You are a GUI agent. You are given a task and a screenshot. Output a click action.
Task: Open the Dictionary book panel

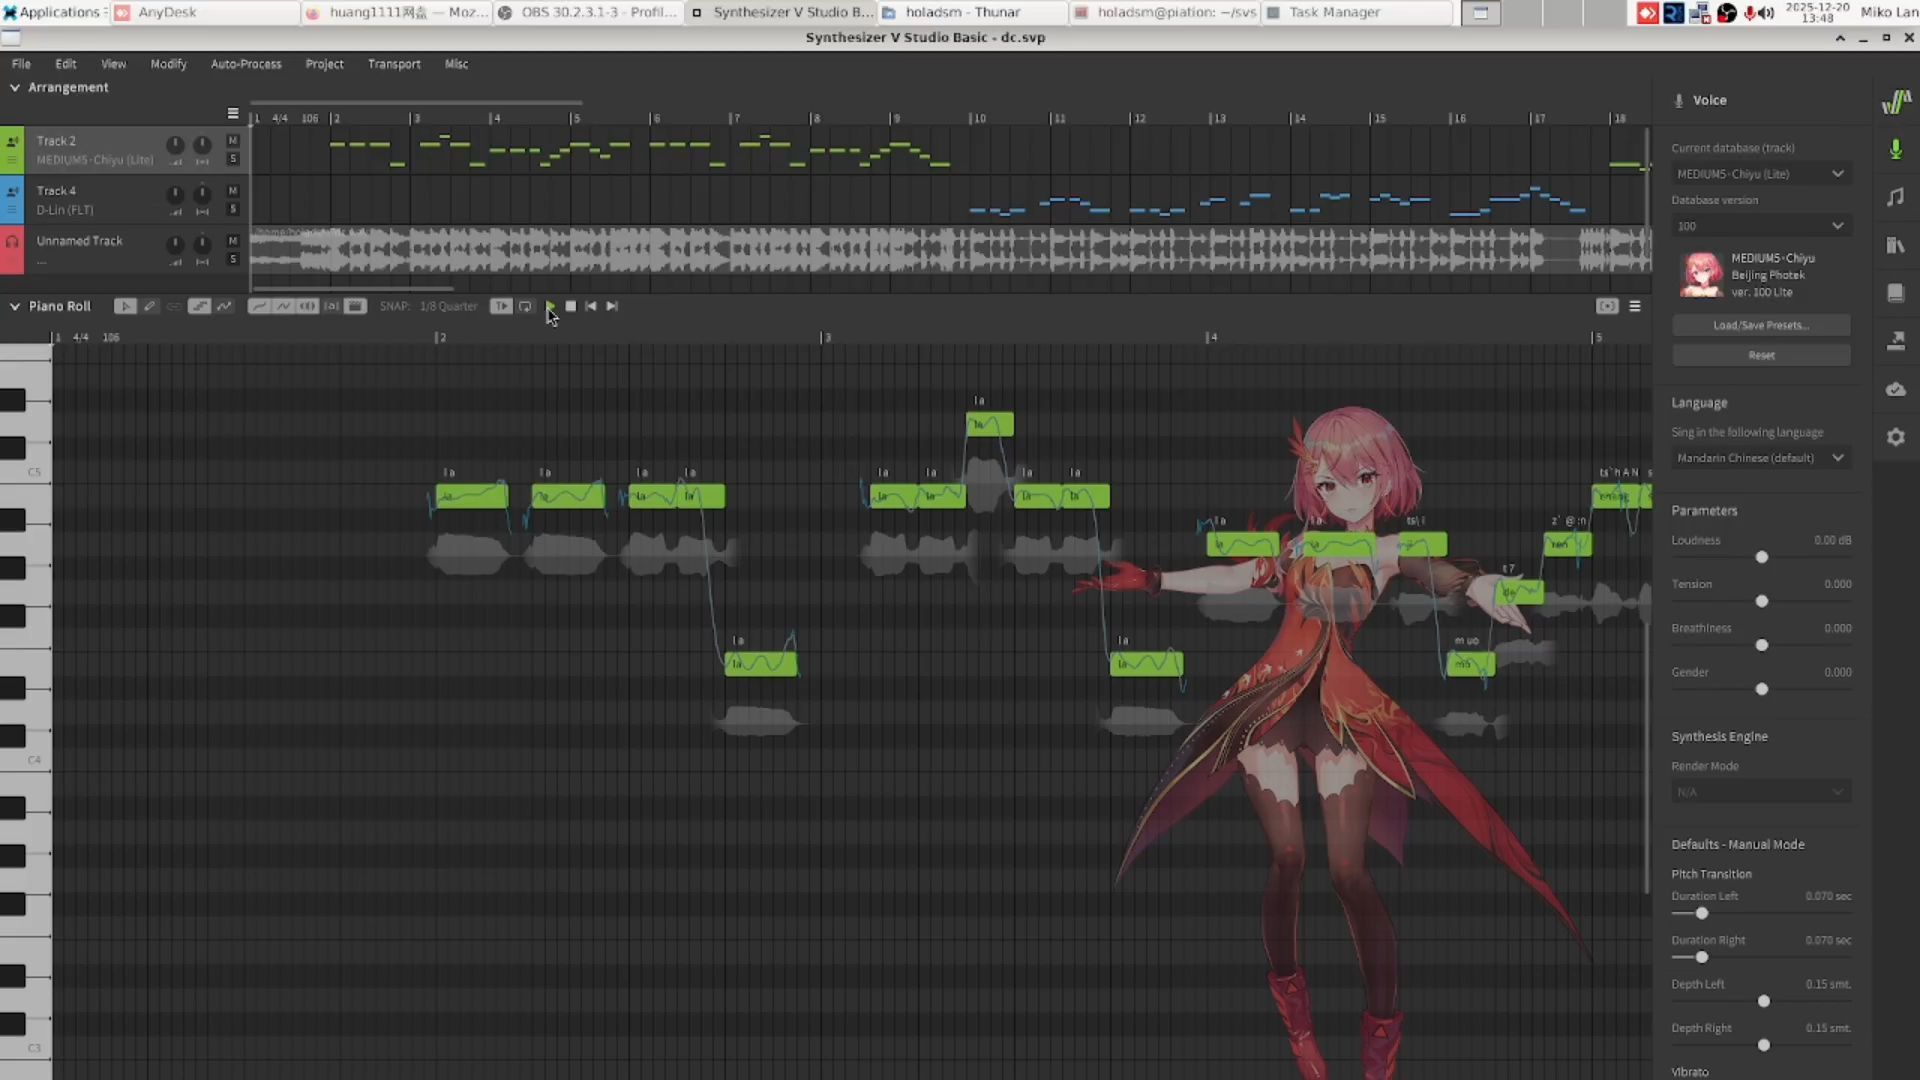[1895, 293]
